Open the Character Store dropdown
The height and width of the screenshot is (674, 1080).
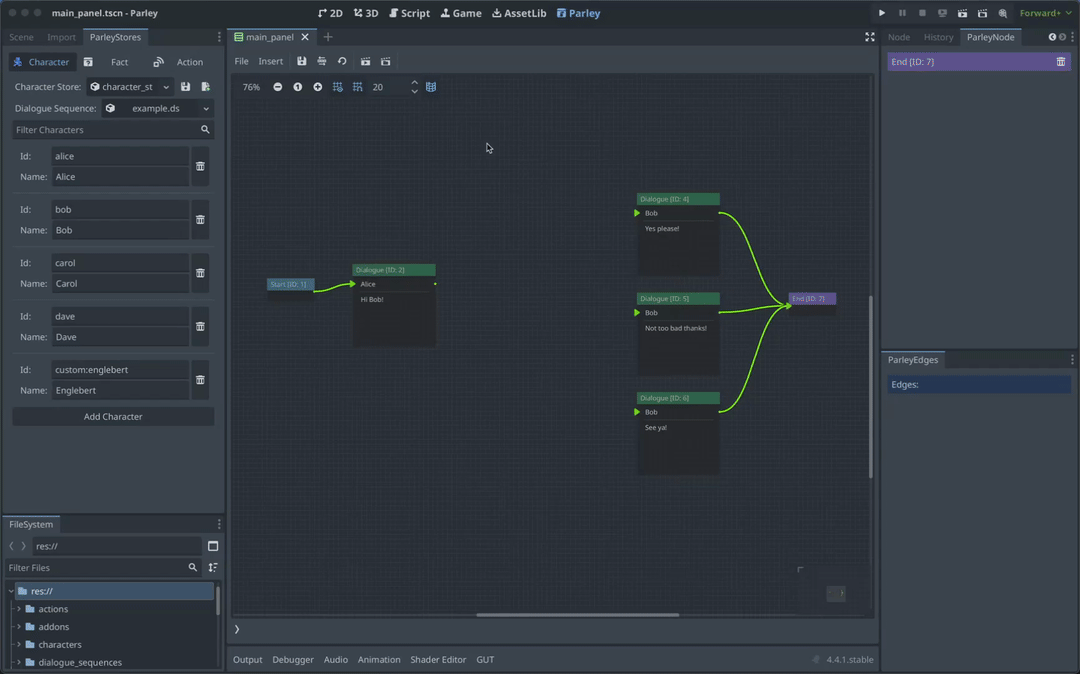(x=129, y=86)
